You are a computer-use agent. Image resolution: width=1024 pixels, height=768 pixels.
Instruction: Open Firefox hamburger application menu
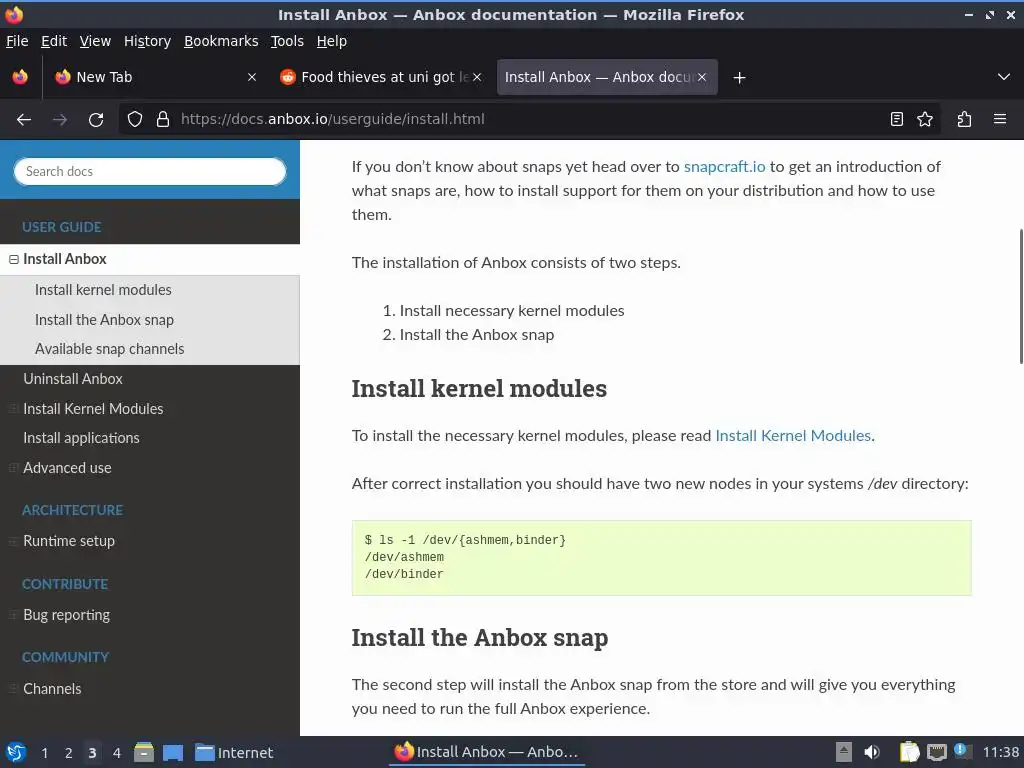coord(1000,119)
